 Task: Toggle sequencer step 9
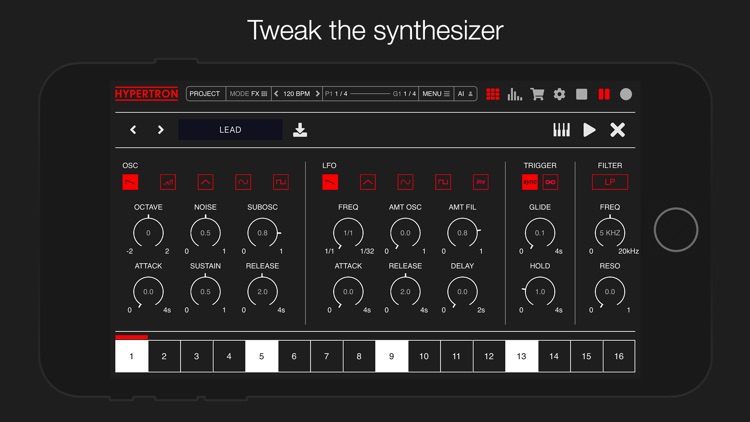392,356
